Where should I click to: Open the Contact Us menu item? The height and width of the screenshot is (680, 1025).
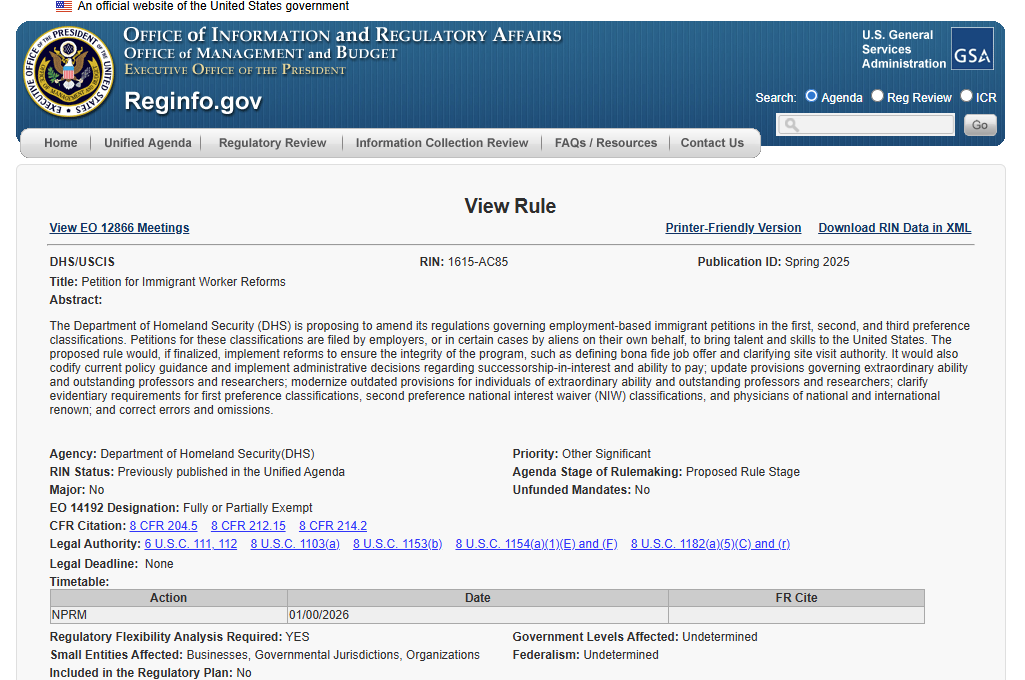712,143
